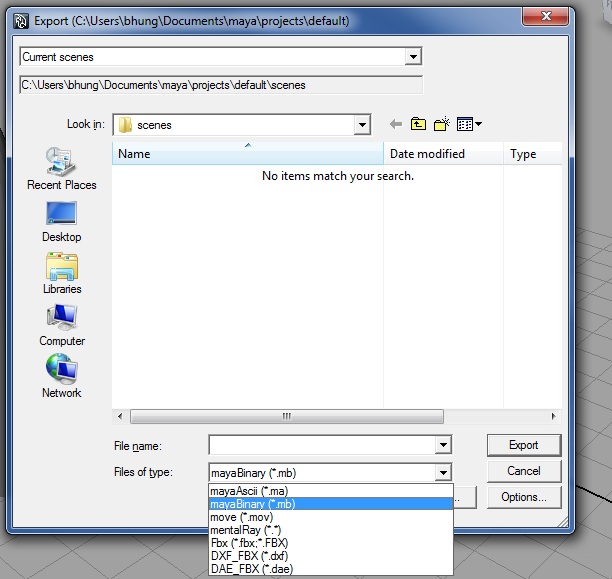Sort files by Date modified column
Screen dimensions: 612x579
427,154
